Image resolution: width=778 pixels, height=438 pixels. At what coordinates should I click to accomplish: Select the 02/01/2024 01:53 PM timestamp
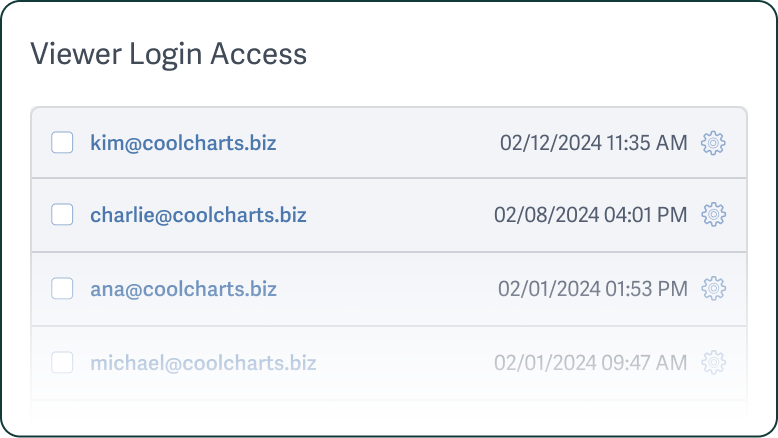tap(592, 289)
